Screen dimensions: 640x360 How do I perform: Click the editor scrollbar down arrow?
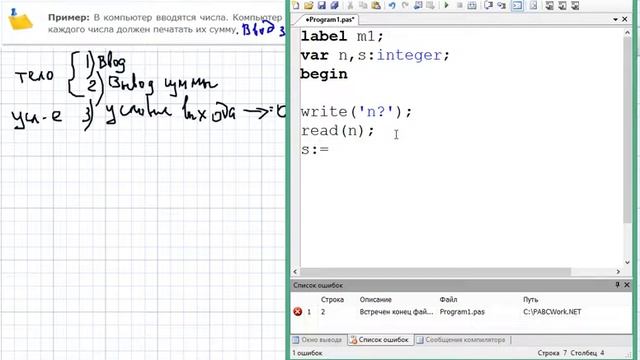click(627, 262)
